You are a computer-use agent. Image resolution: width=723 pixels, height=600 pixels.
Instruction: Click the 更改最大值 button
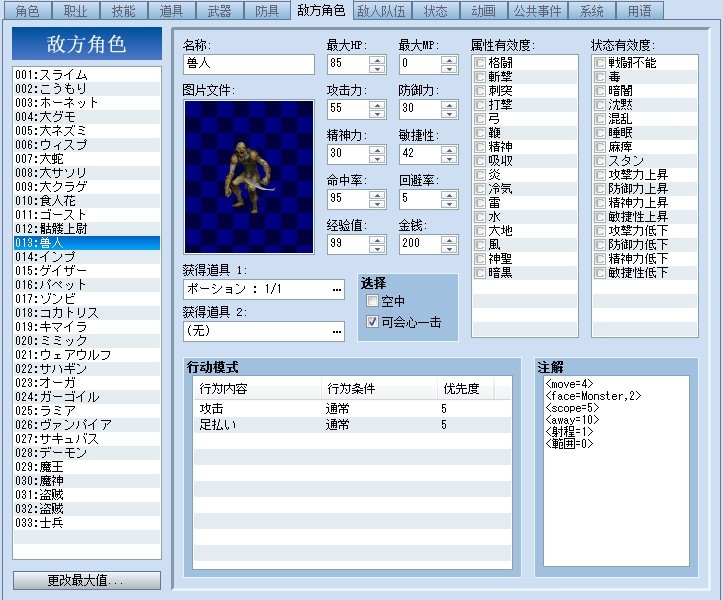[87, 581]
